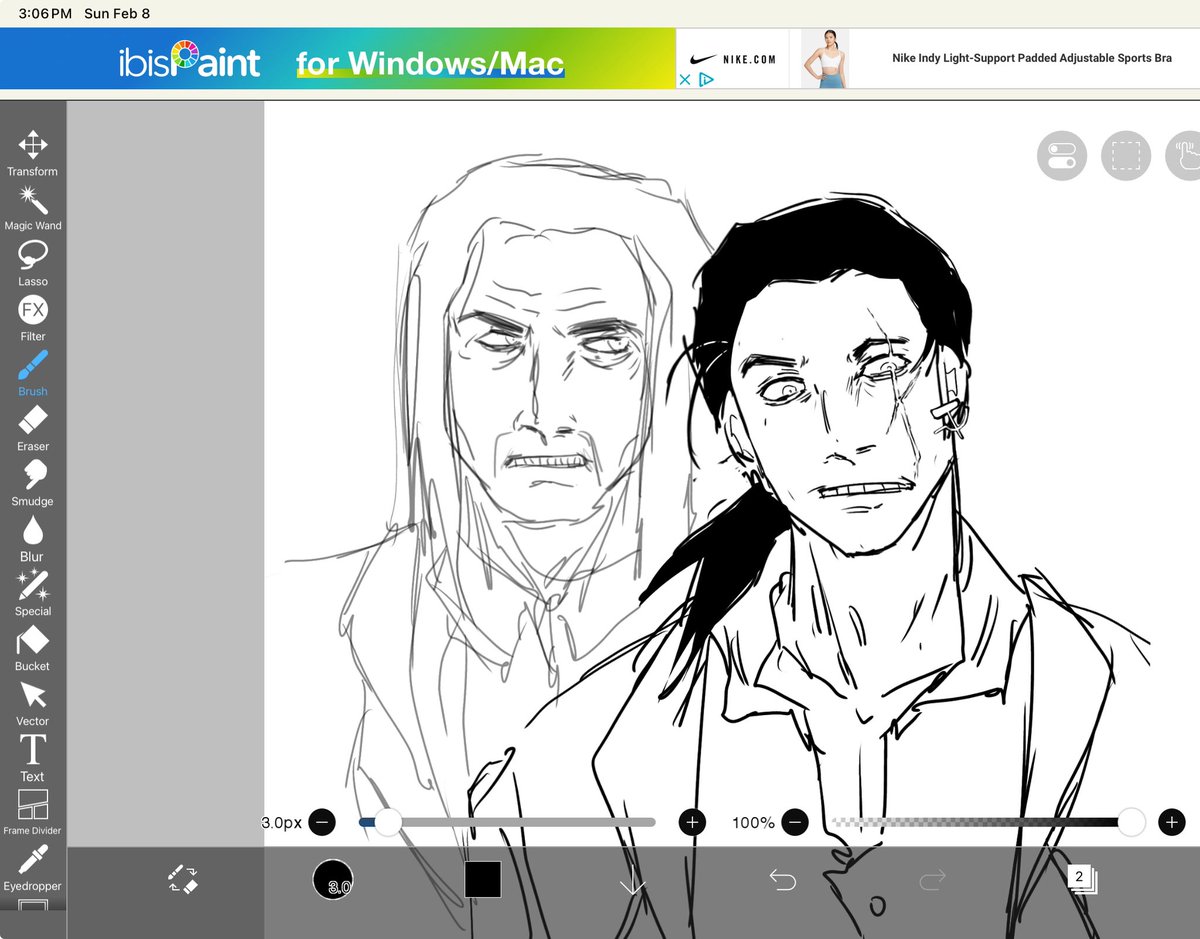Select the Eraser tool

click(33, 428)
